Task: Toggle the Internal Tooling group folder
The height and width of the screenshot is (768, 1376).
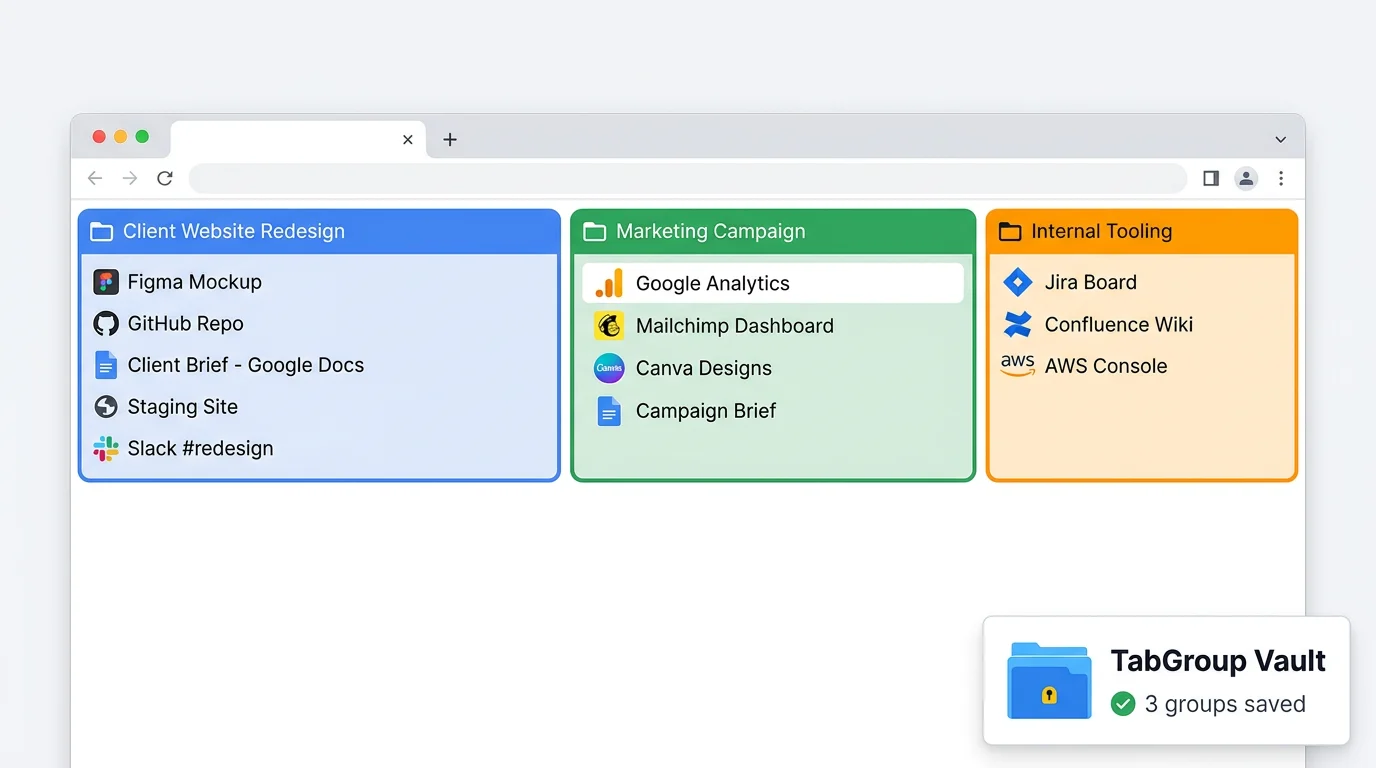Action: pos(1010,231)
